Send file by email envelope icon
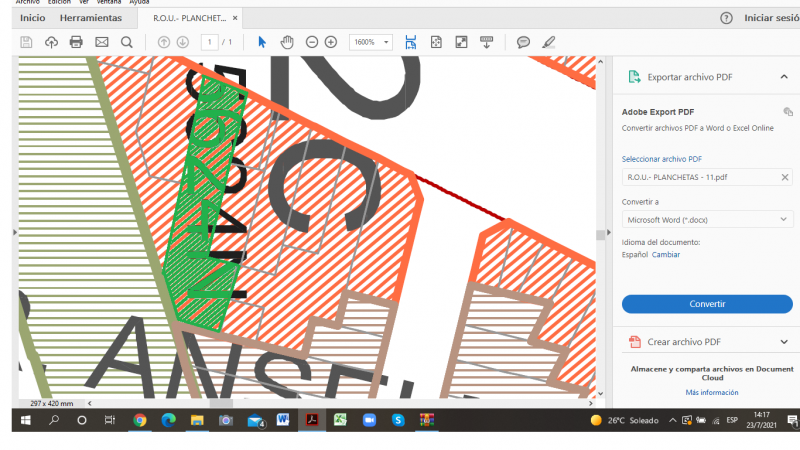The height and width of the screenshot is (450, 800). coord(101,42)
